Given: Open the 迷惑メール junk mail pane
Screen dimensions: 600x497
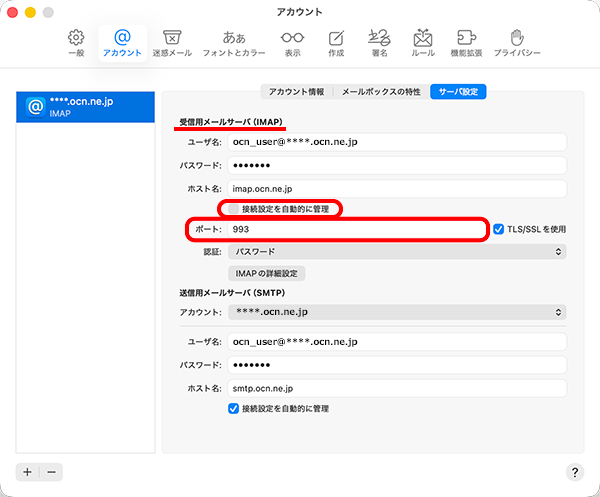Looking at the screenshot, I should point(172,43).
